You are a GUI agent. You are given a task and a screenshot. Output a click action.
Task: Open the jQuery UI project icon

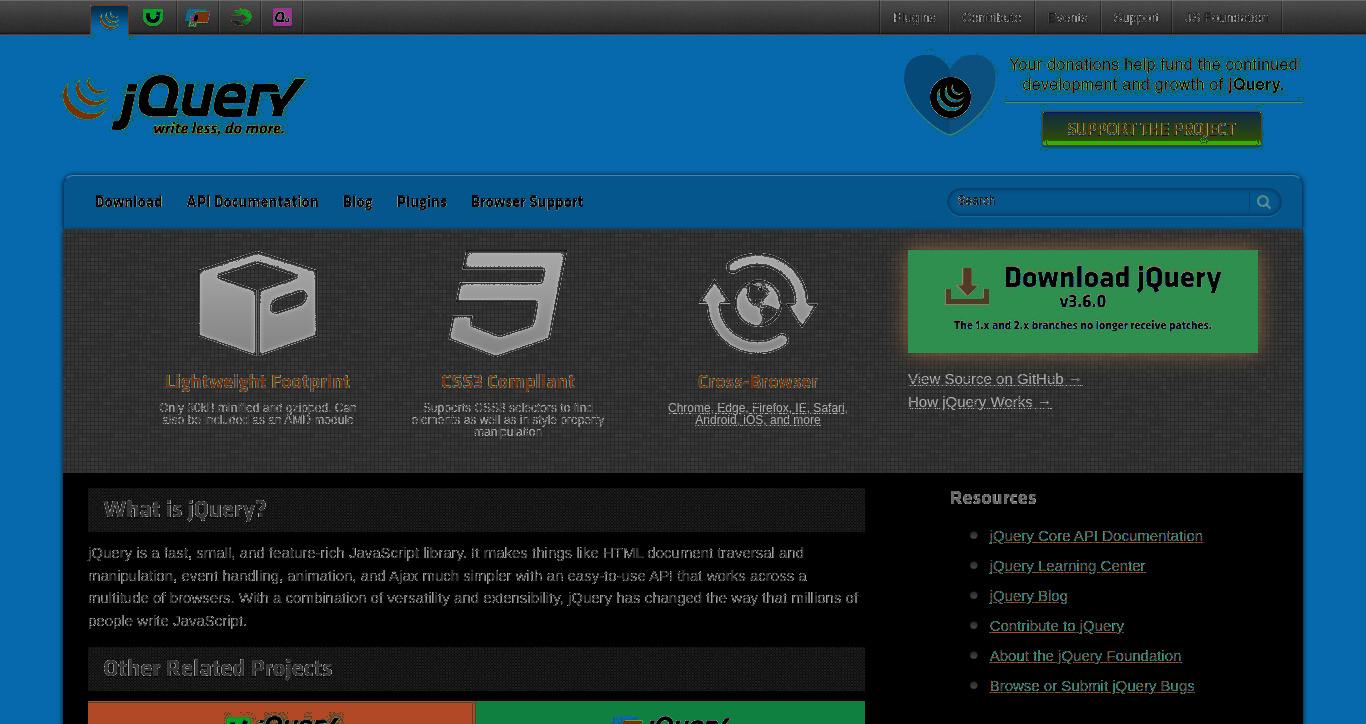coord(152,17)
